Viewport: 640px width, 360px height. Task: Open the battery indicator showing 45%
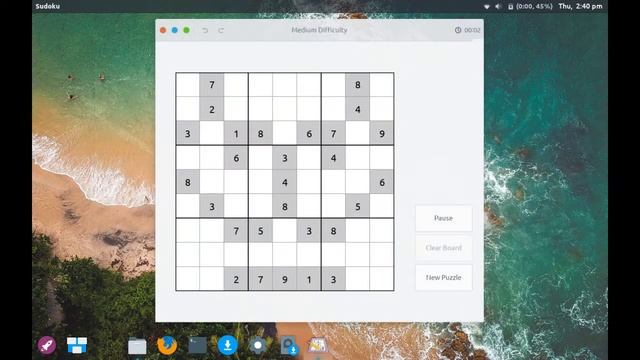[x=530, y=7]
